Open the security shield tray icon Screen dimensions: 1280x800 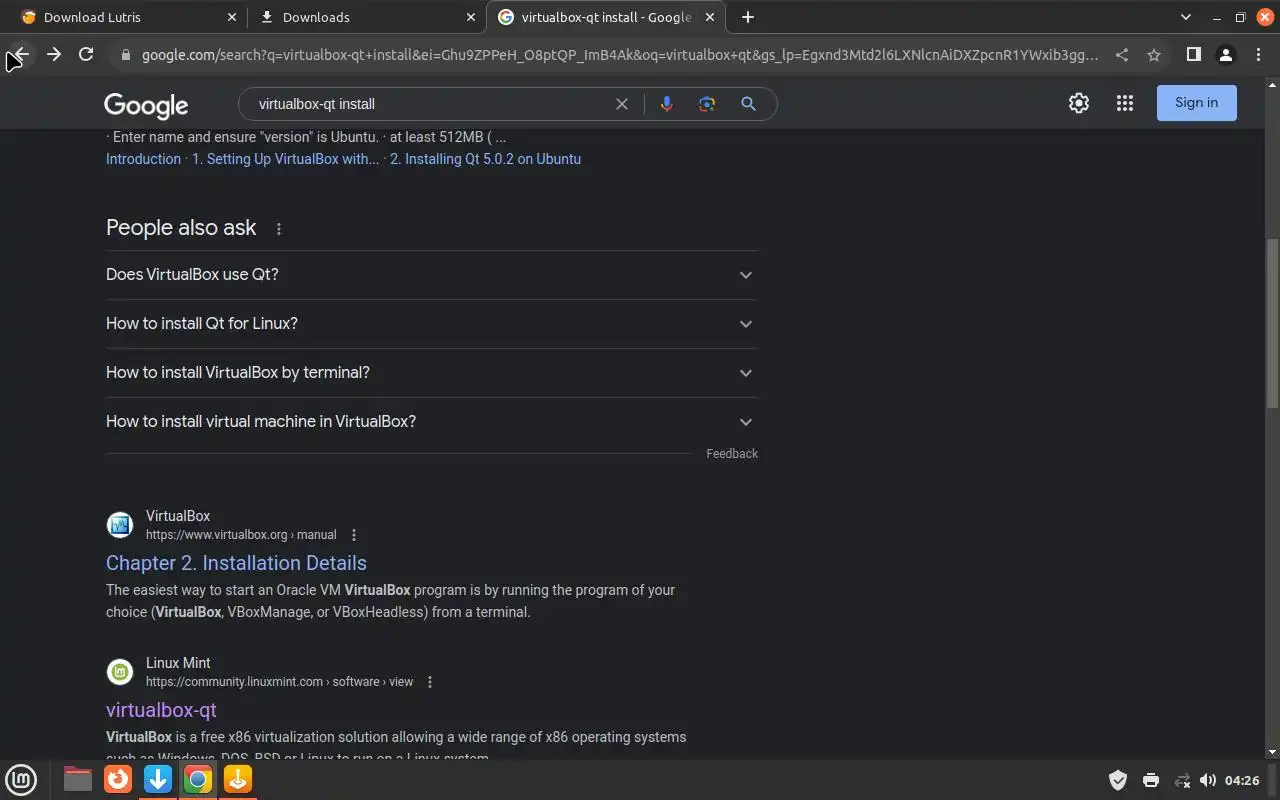point(1118,780)
